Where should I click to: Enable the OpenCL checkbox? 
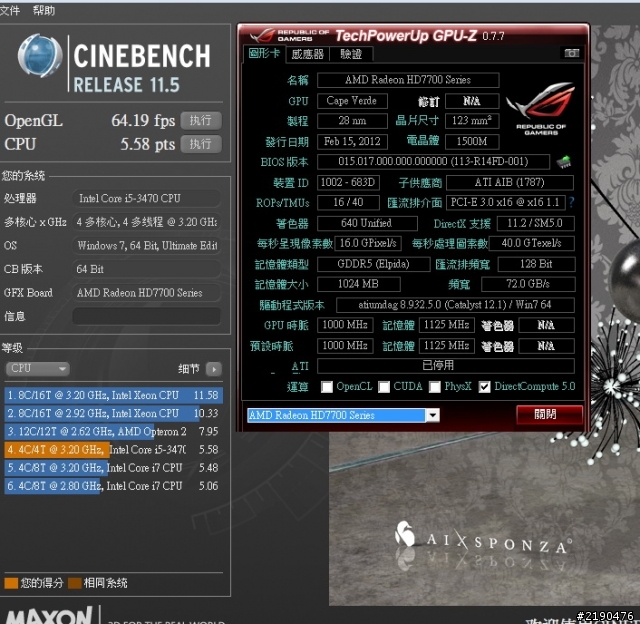pos(327,386)
